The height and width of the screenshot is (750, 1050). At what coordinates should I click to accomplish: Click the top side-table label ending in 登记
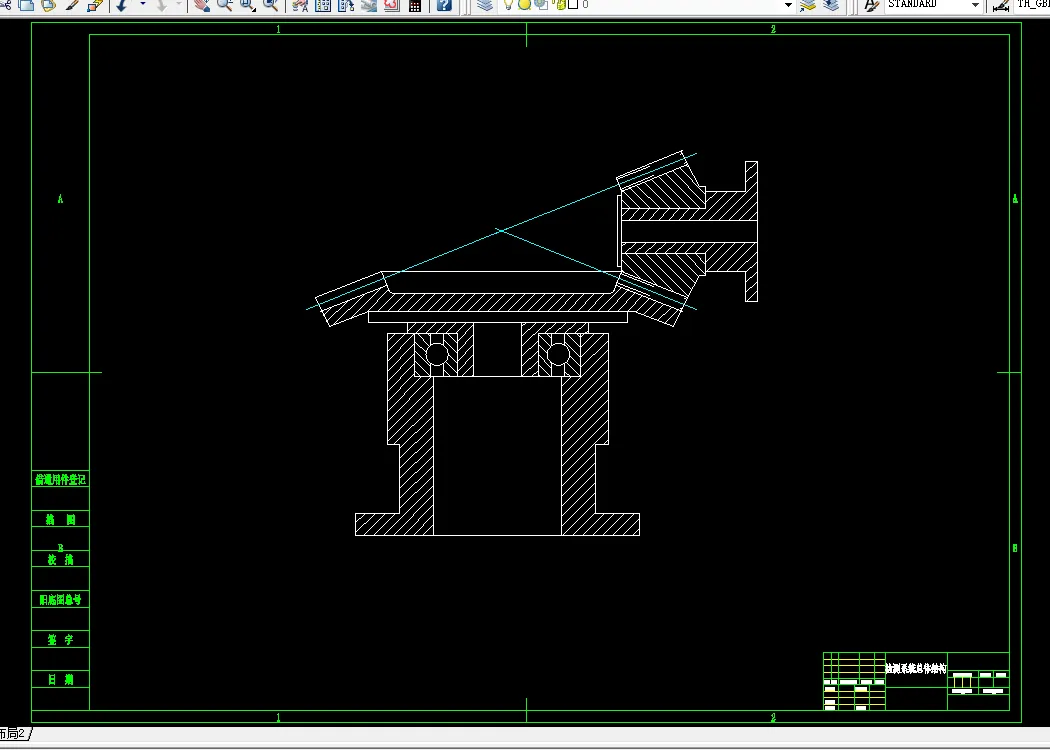pos(60,479)
